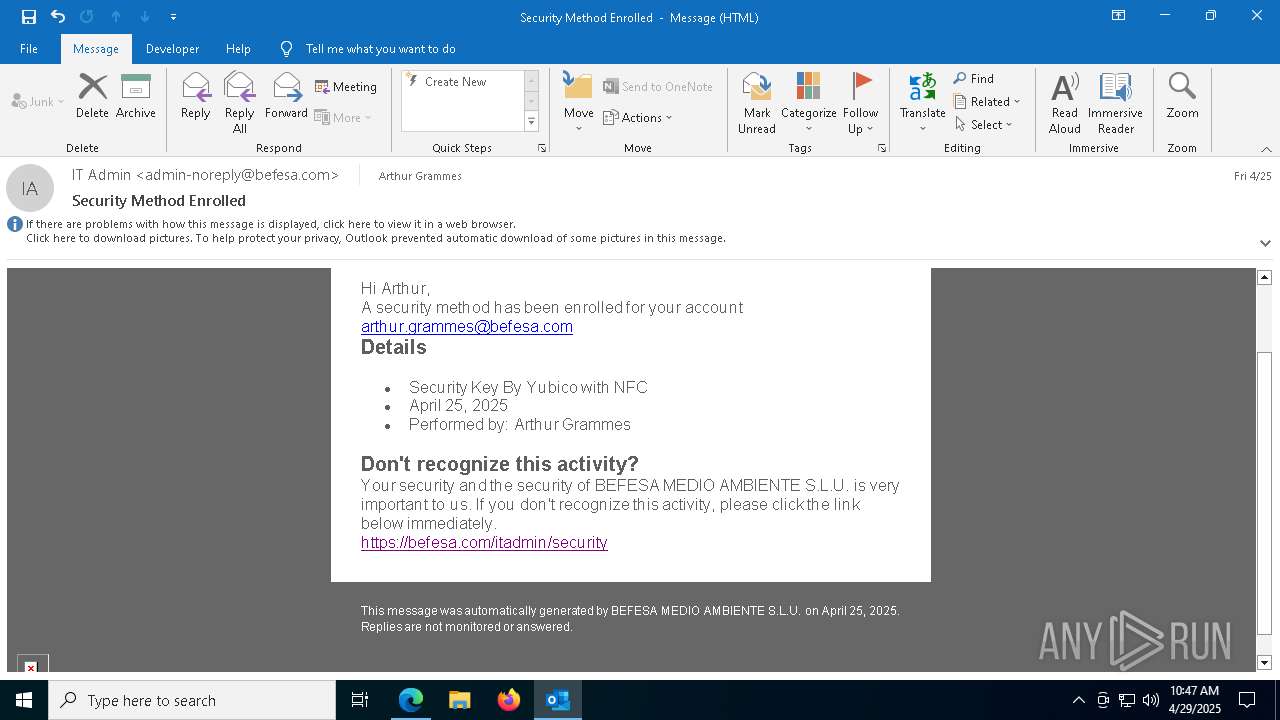
Task: Open the befesa.com/itadmin/security link
Action: (484, 542)
